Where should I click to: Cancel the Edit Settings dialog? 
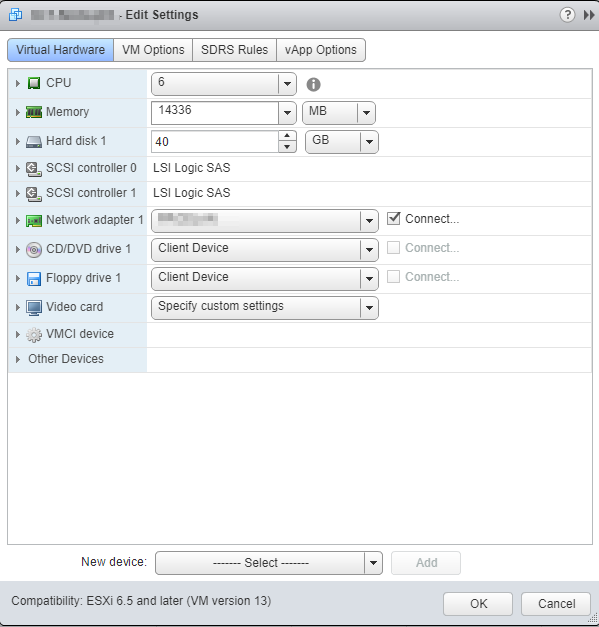(x=556, y=603)
